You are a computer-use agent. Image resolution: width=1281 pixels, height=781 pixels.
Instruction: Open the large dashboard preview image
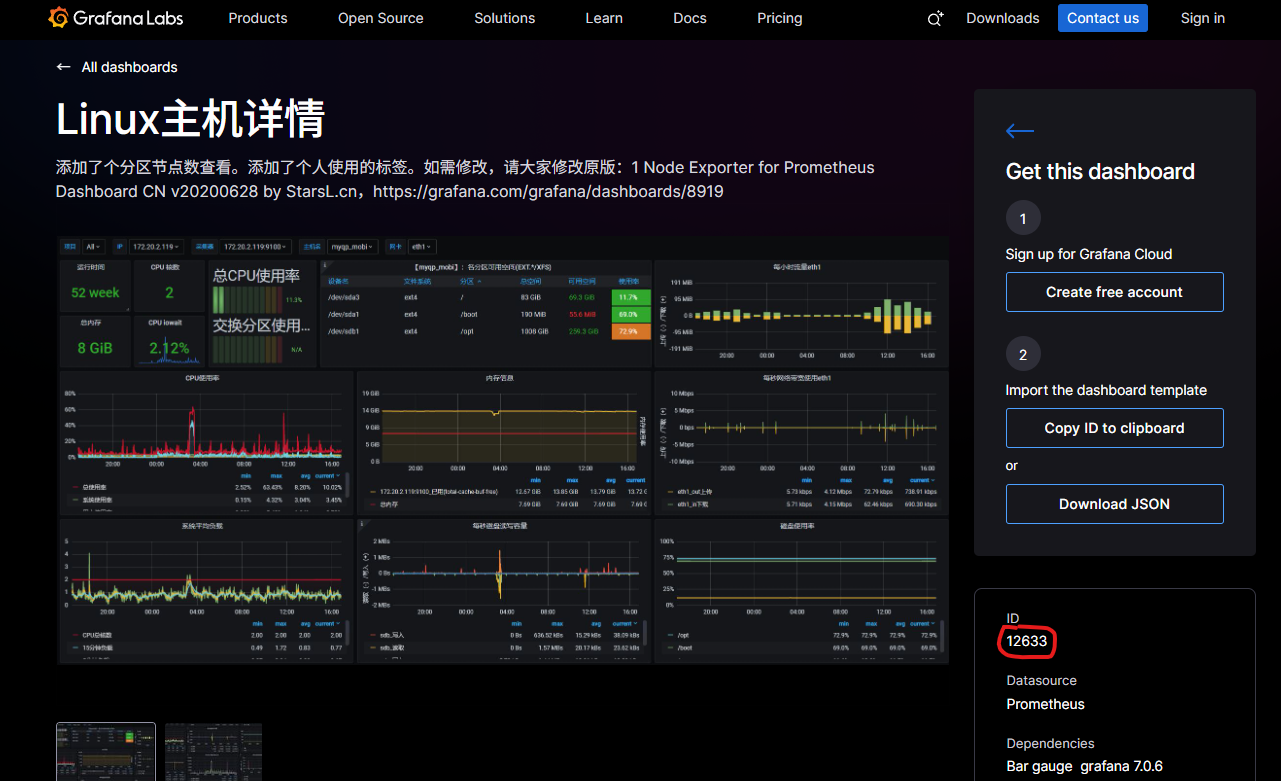[x=502, y=450]
